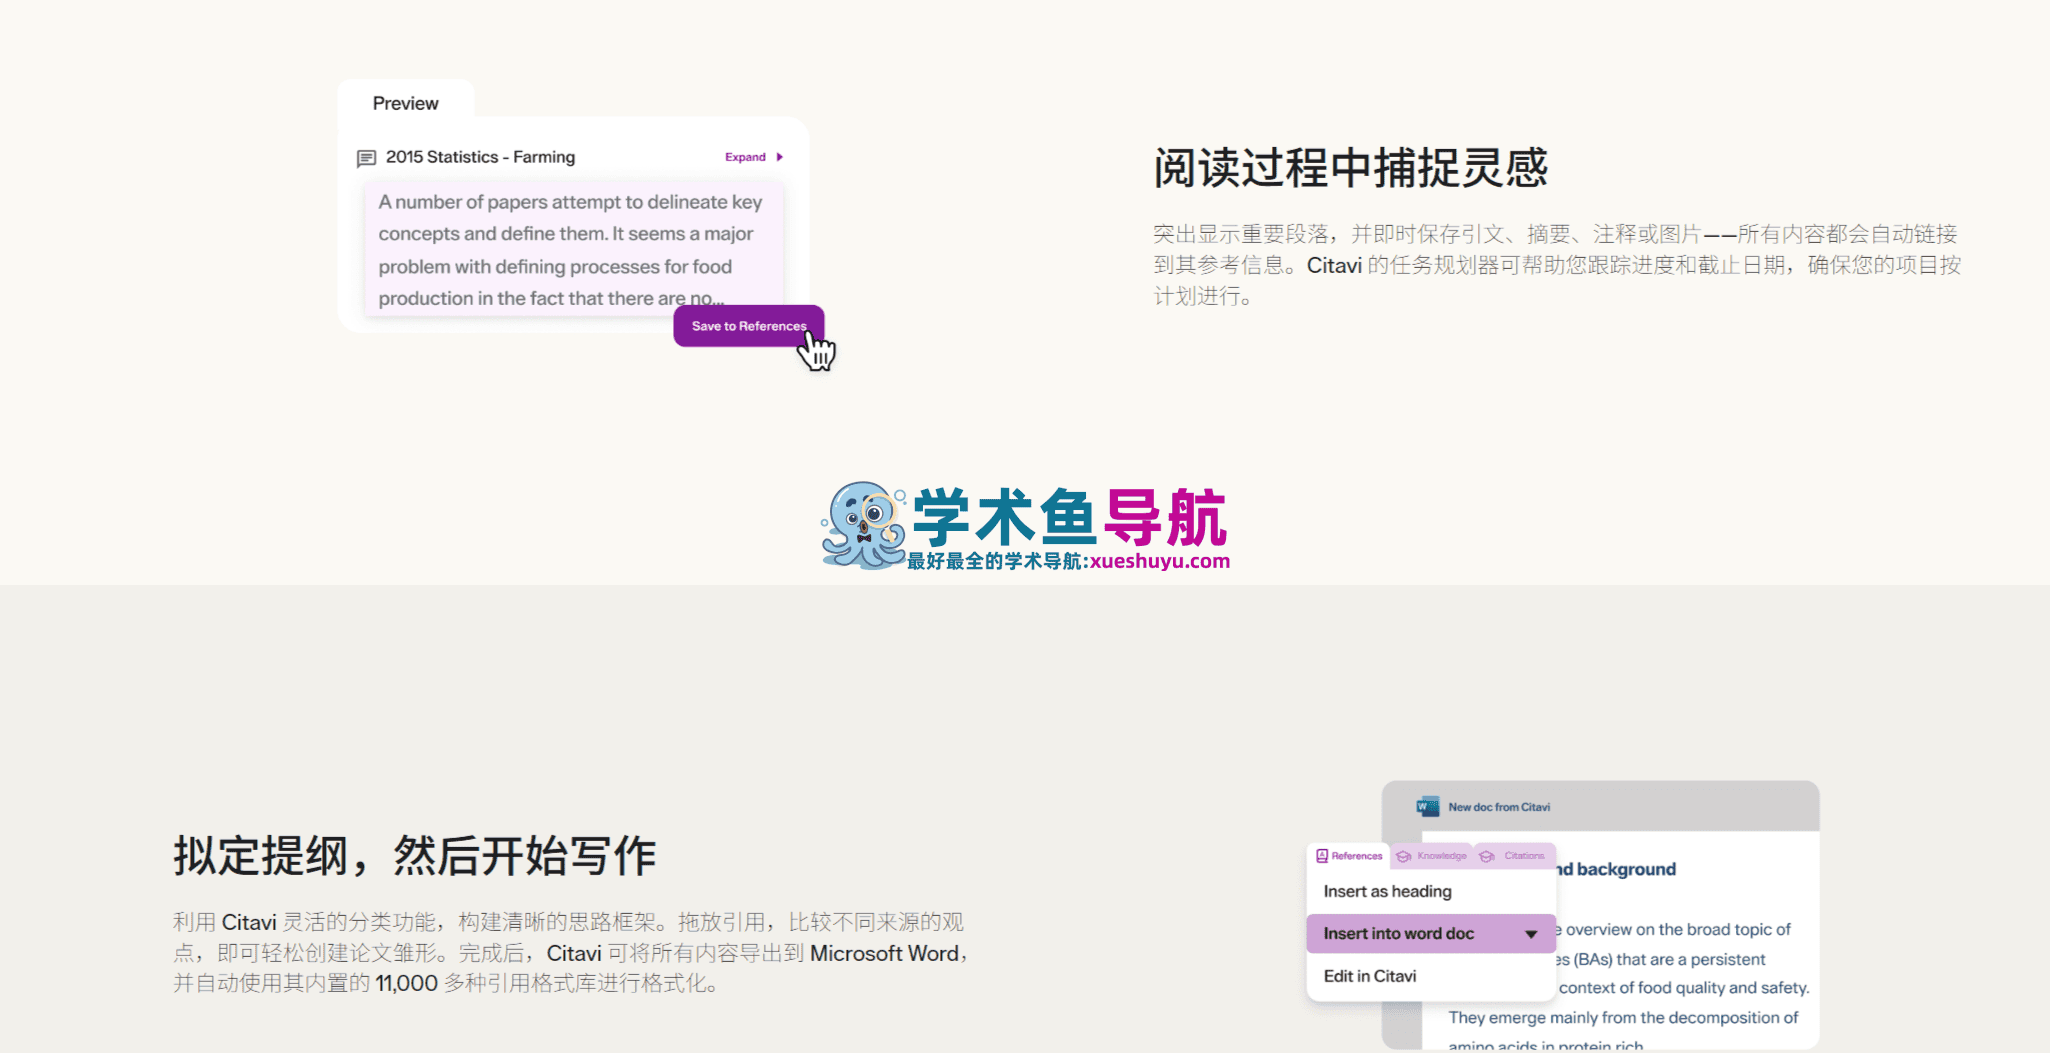Click the heading "阅读过程中捕捉灵感"
The height and width of the screenshot is (1053, 2050).
point(1350,168)
